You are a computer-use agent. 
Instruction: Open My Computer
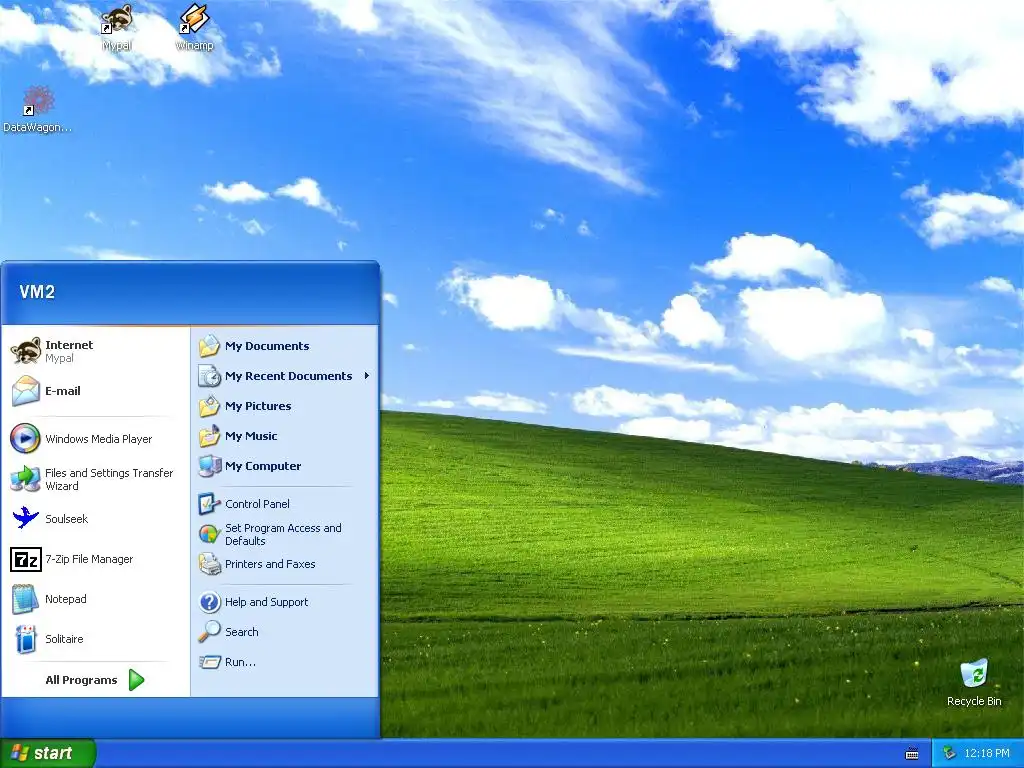tap(284, 466)
